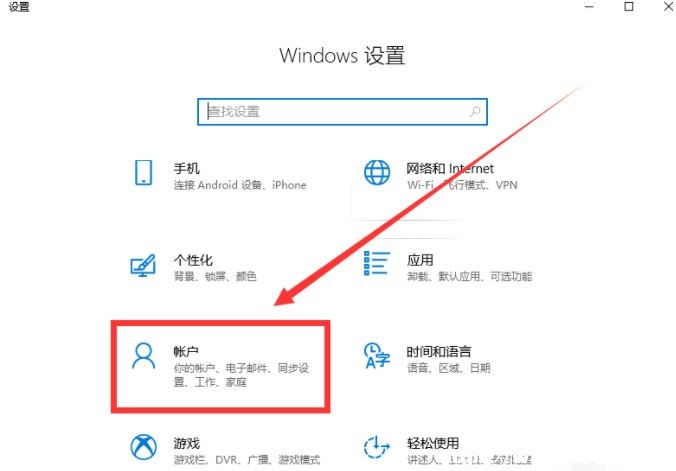Screen dimensions: 676x471
Task: Open the 时间和语言 language icon
Action: [x=377, y=356]
